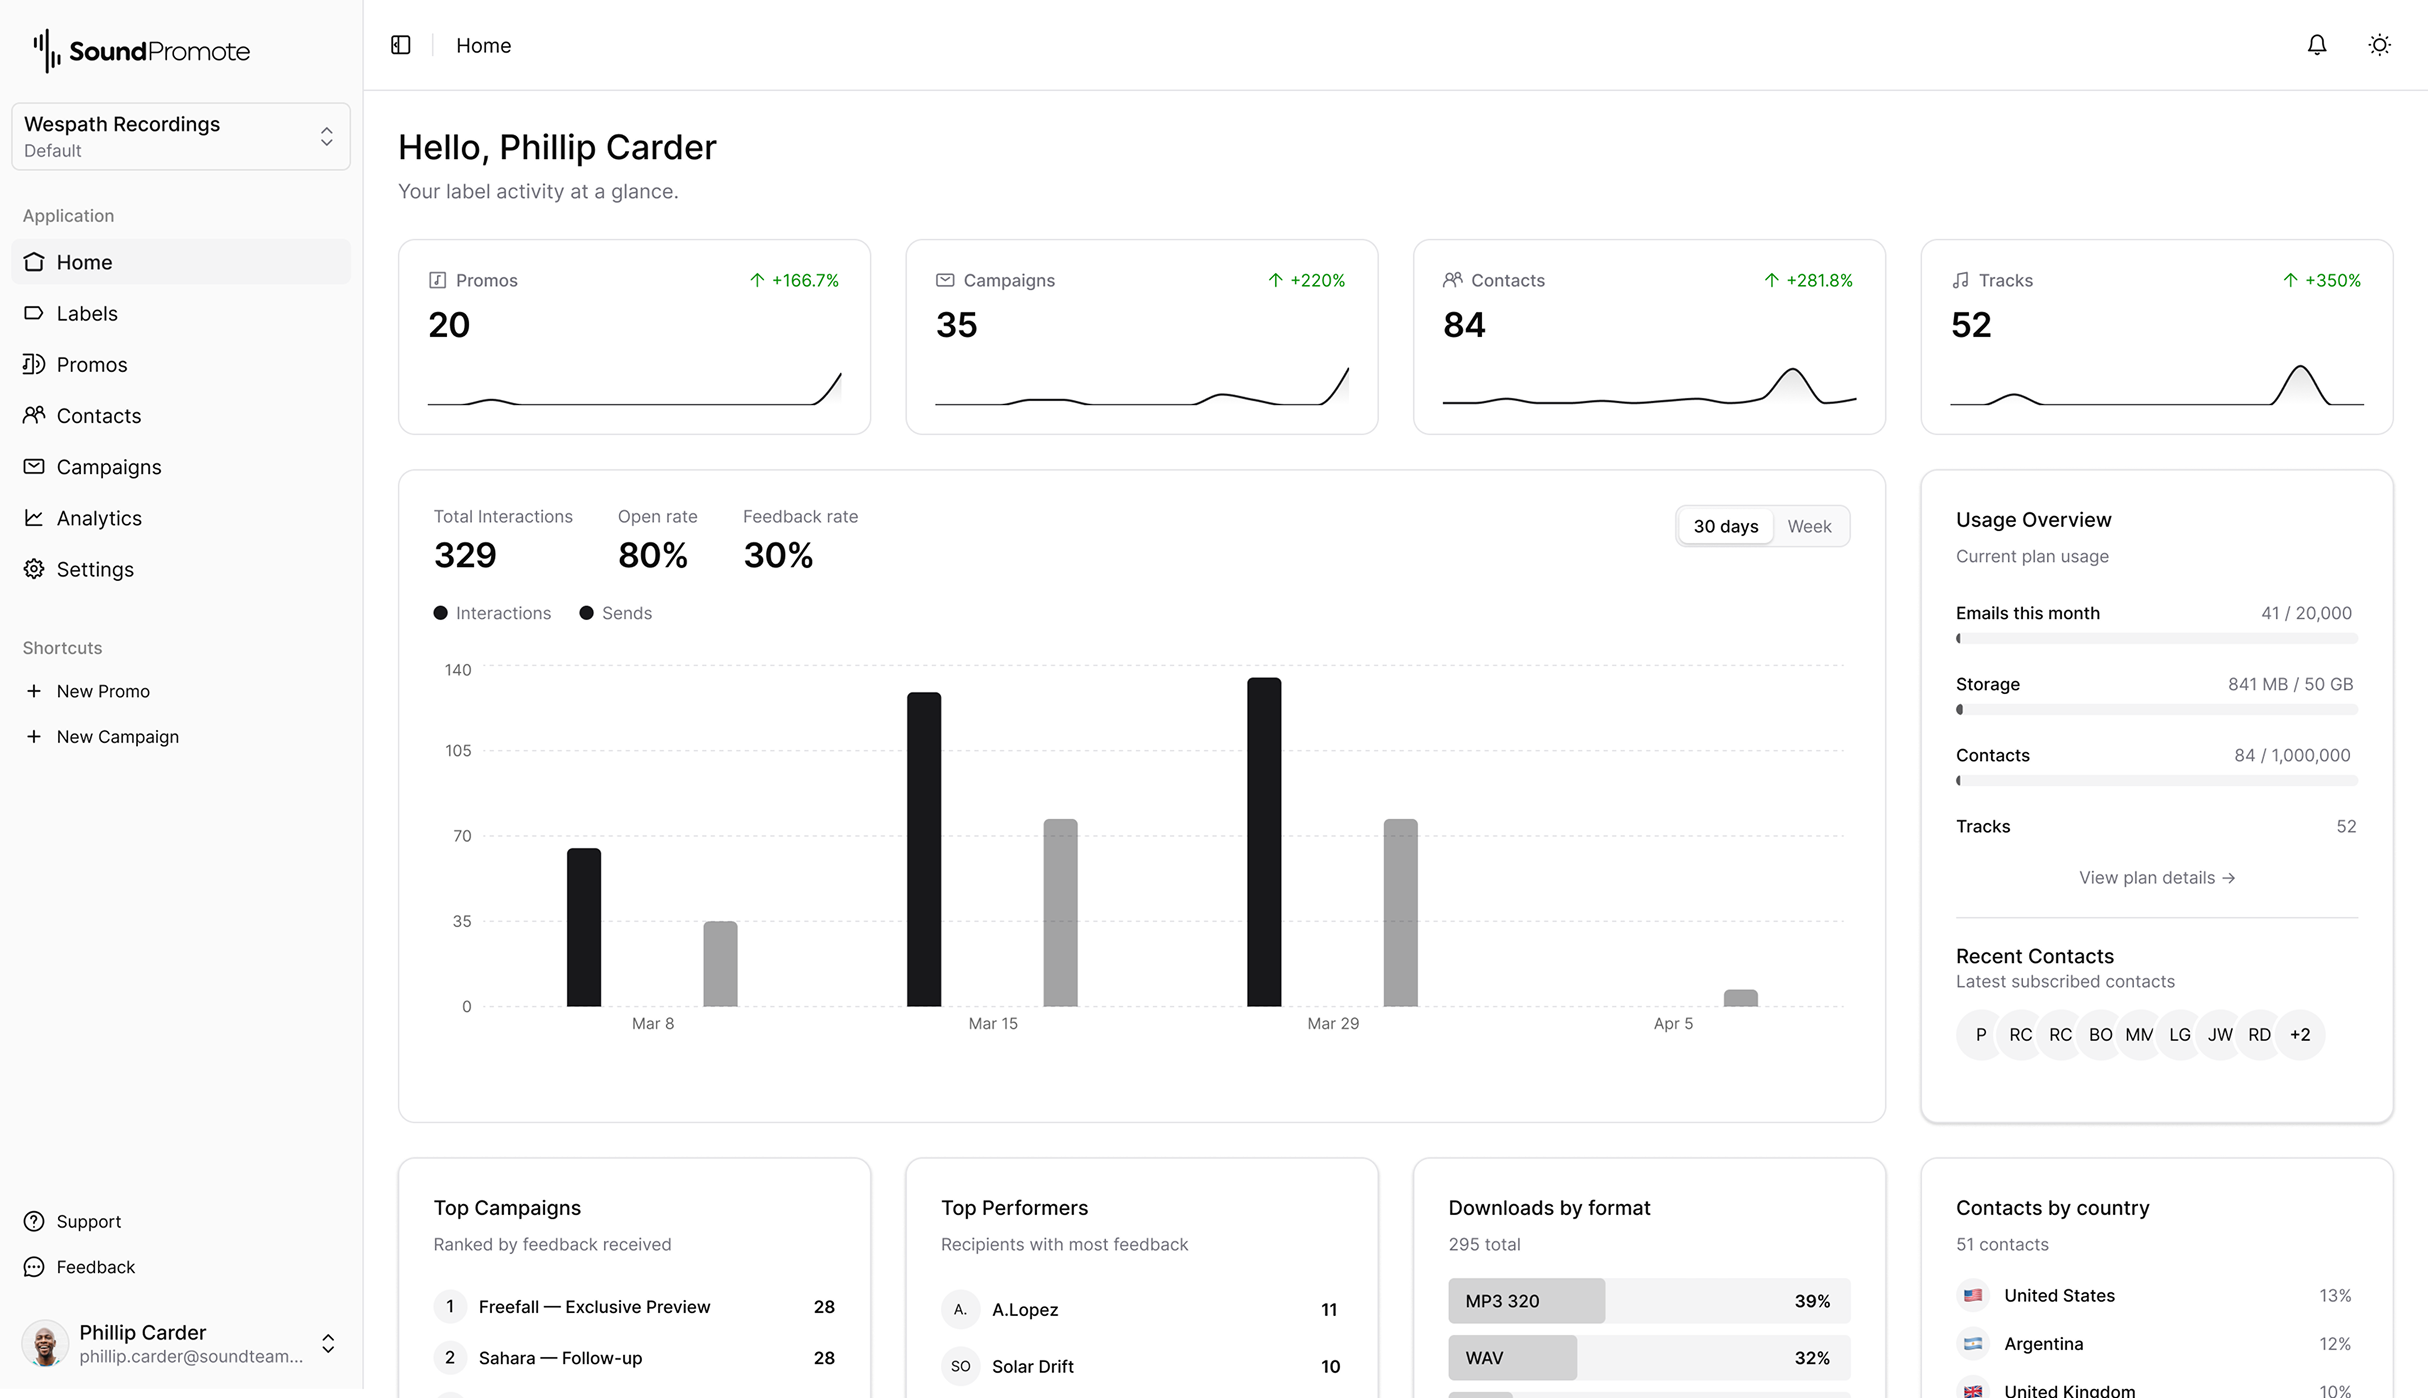Click the notification bell icon

[2317, 44]
